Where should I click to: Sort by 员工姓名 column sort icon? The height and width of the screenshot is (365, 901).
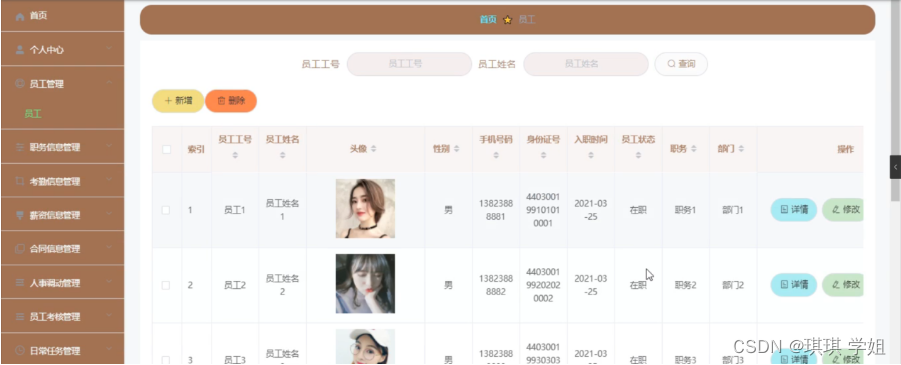(282, 155)
